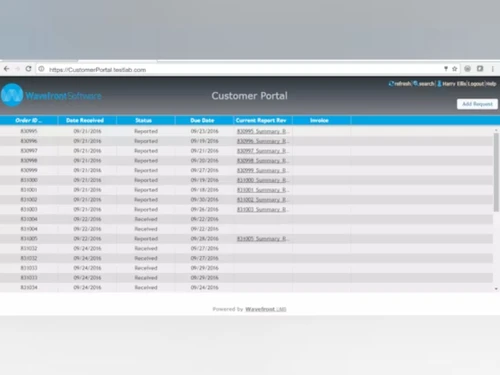Open the browser three-dot menu
The image size is (500, 375).
coord(493,69)
